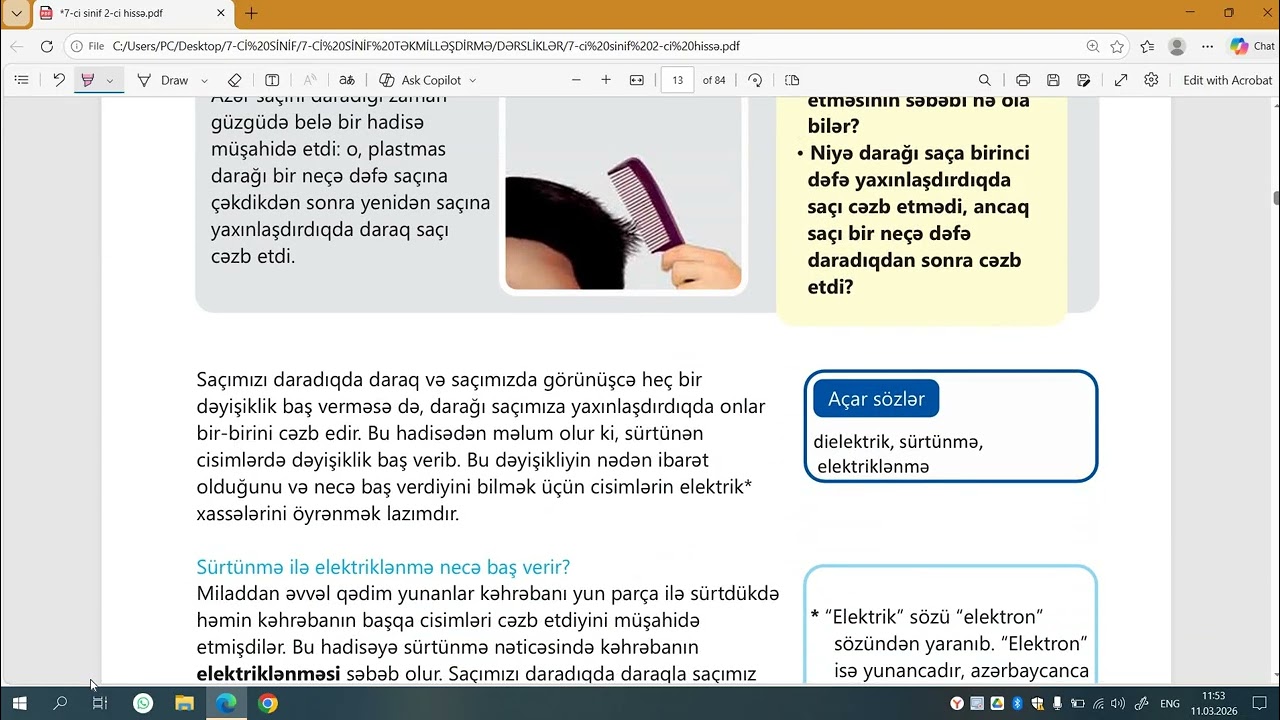Image resolution: width=1280 pixels, height=720 pixels.
Task: Open Task View on taskbar
Action: 100,703
